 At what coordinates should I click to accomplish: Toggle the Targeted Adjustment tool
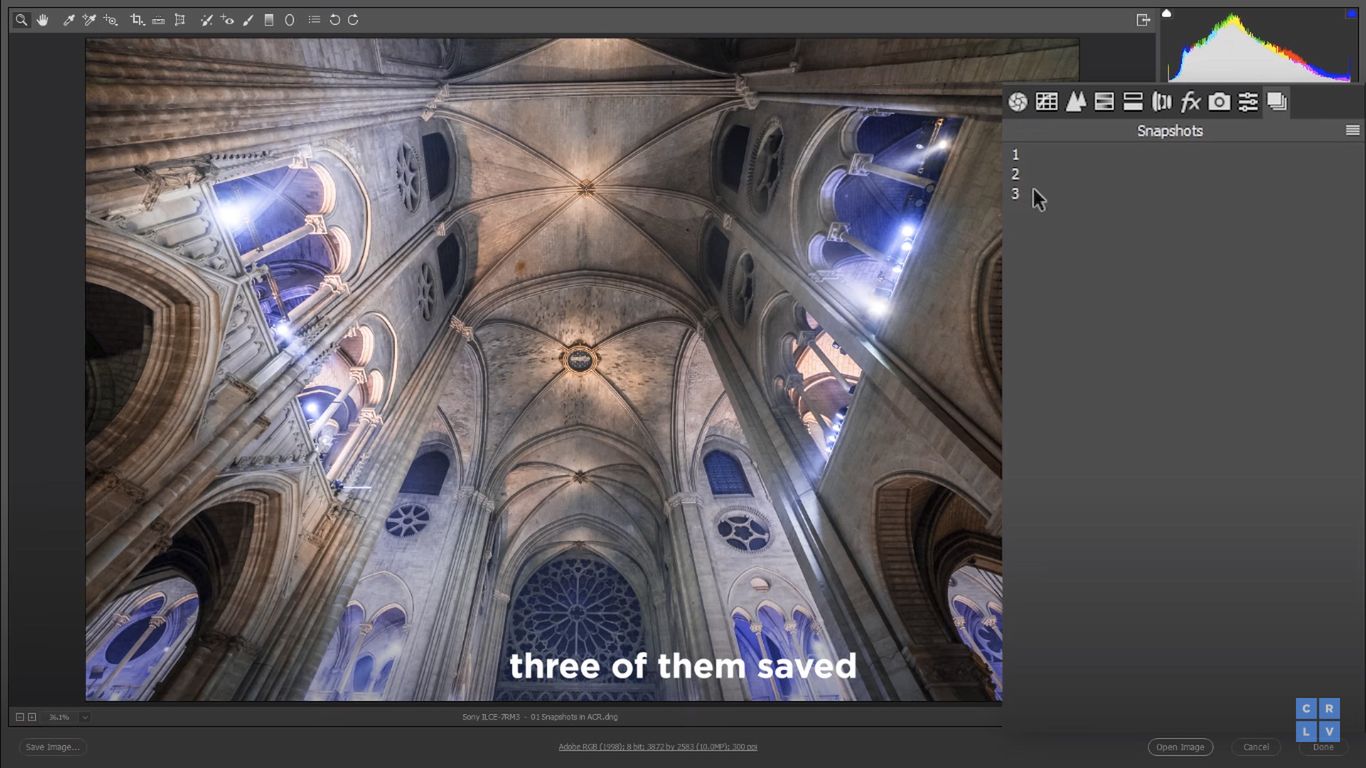pyautogui.click(x=108, y=19)
